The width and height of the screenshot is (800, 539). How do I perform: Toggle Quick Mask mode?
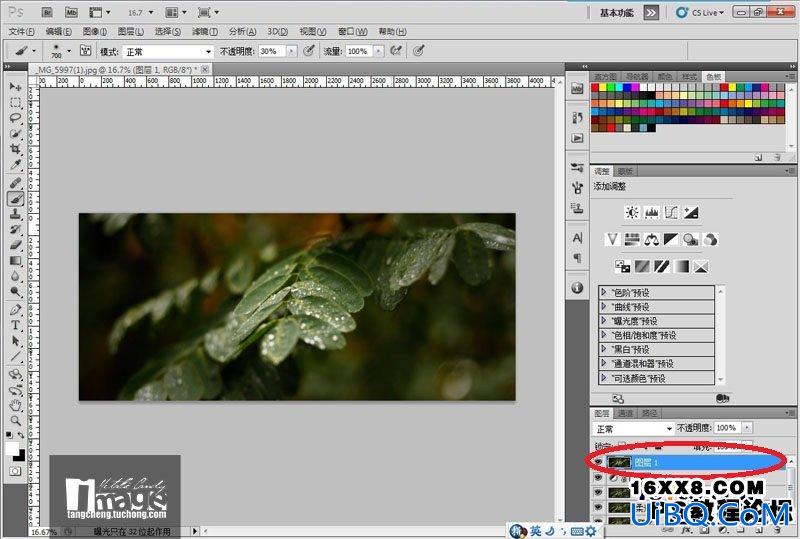tap(15, 472)
